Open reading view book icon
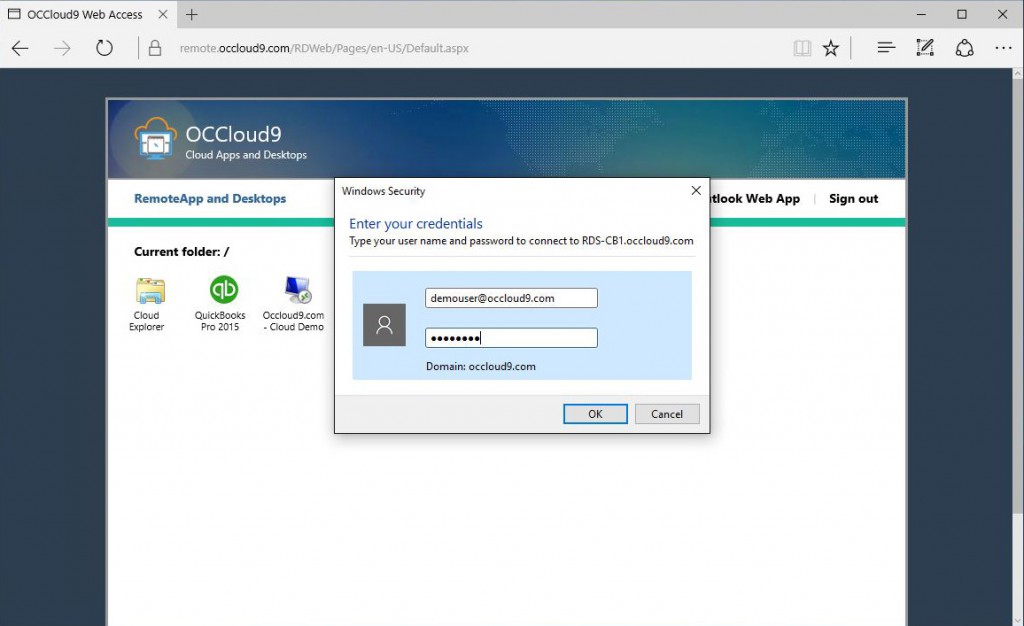This screenshot has height=626, width=1024. 802,48
